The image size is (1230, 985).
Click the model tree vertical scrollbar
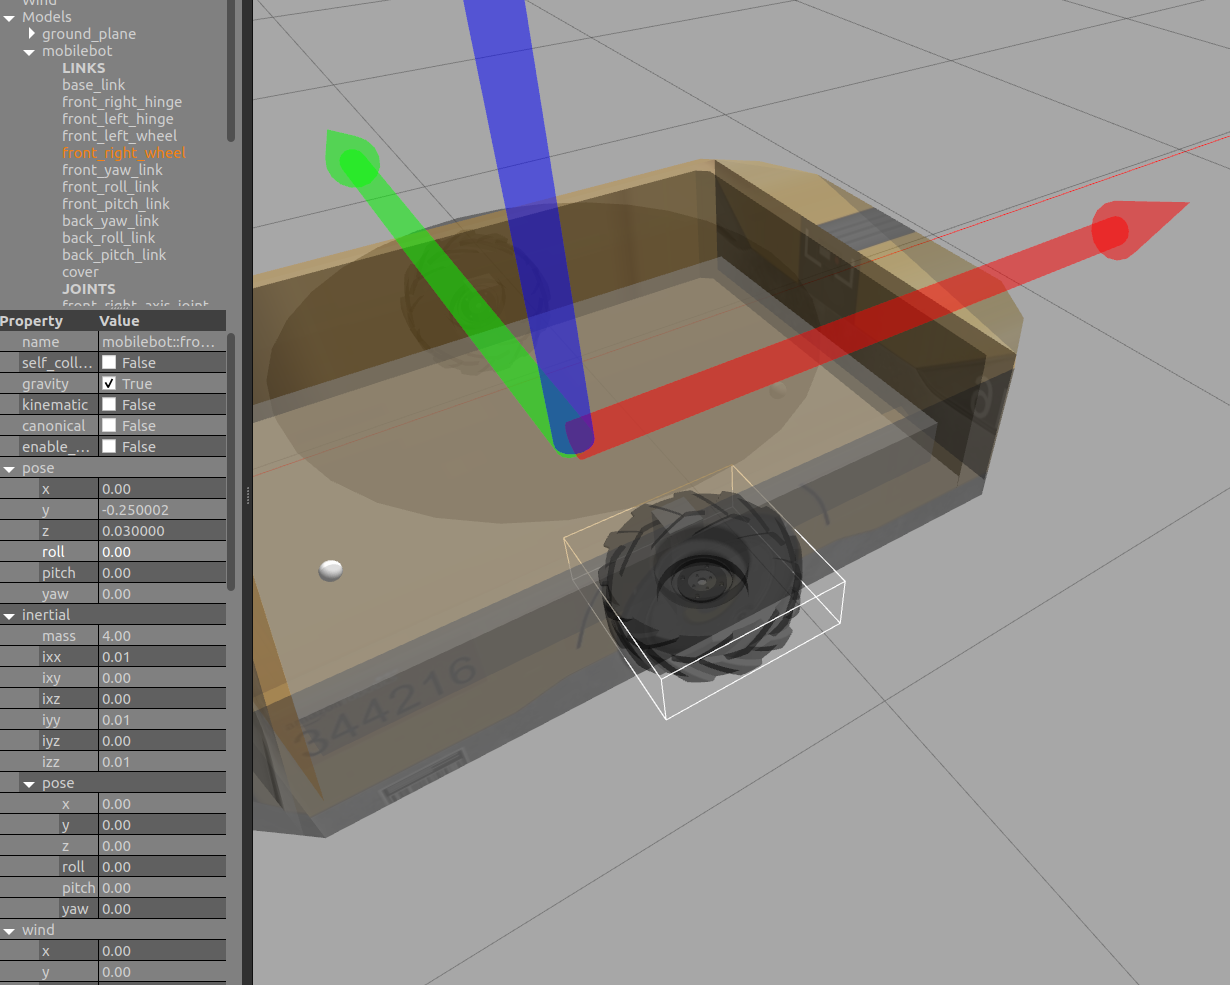231,70
